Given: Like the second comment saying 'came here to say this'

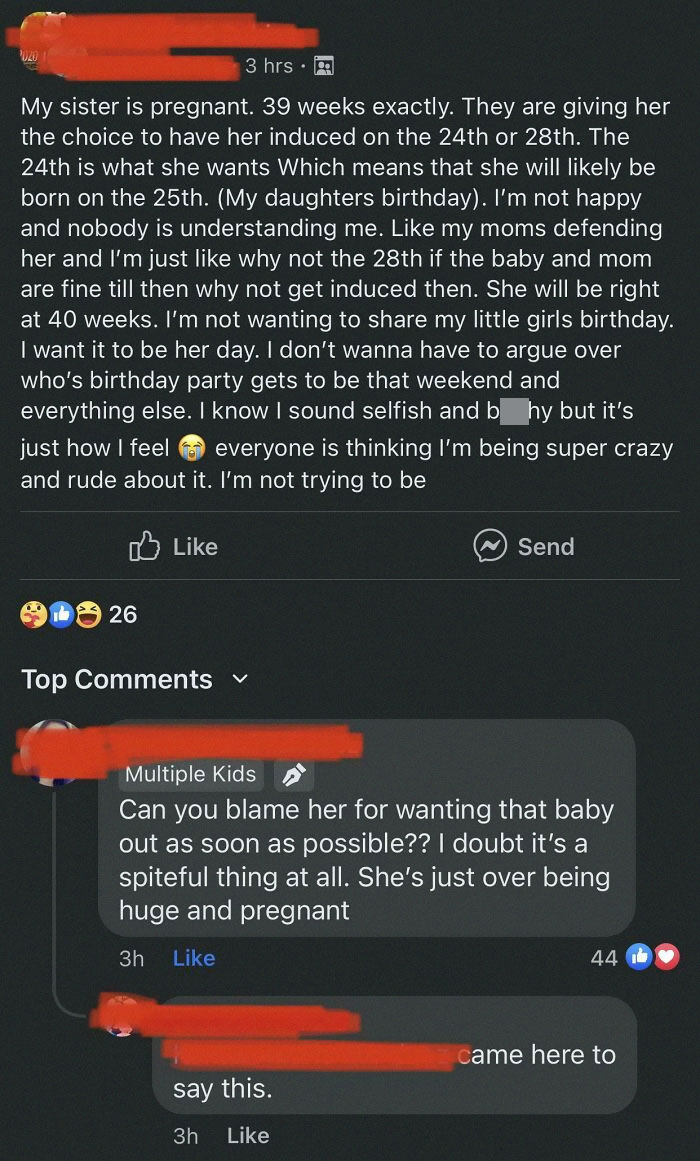Looking at the screenshot, I should 249,1135.
